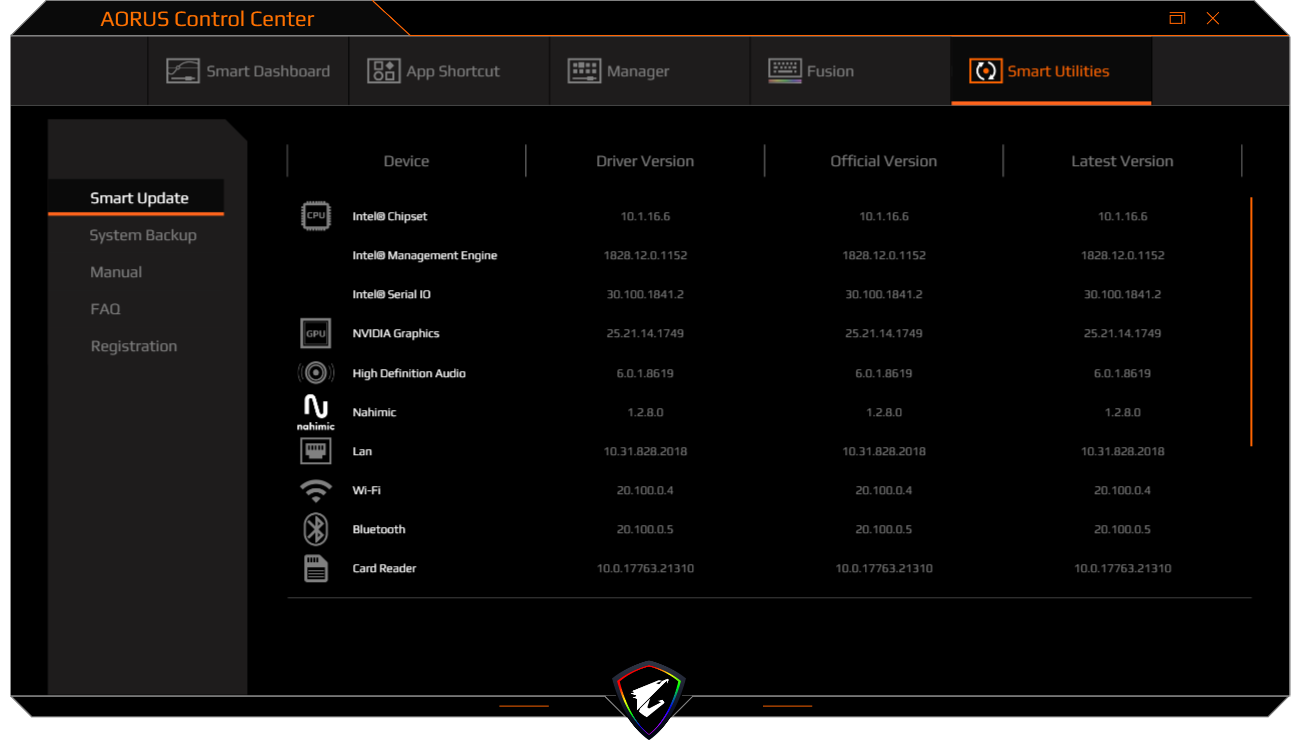Select the Lan device name
The height and width of the screenshot is (740, 1300).
[x=362, y=451]
